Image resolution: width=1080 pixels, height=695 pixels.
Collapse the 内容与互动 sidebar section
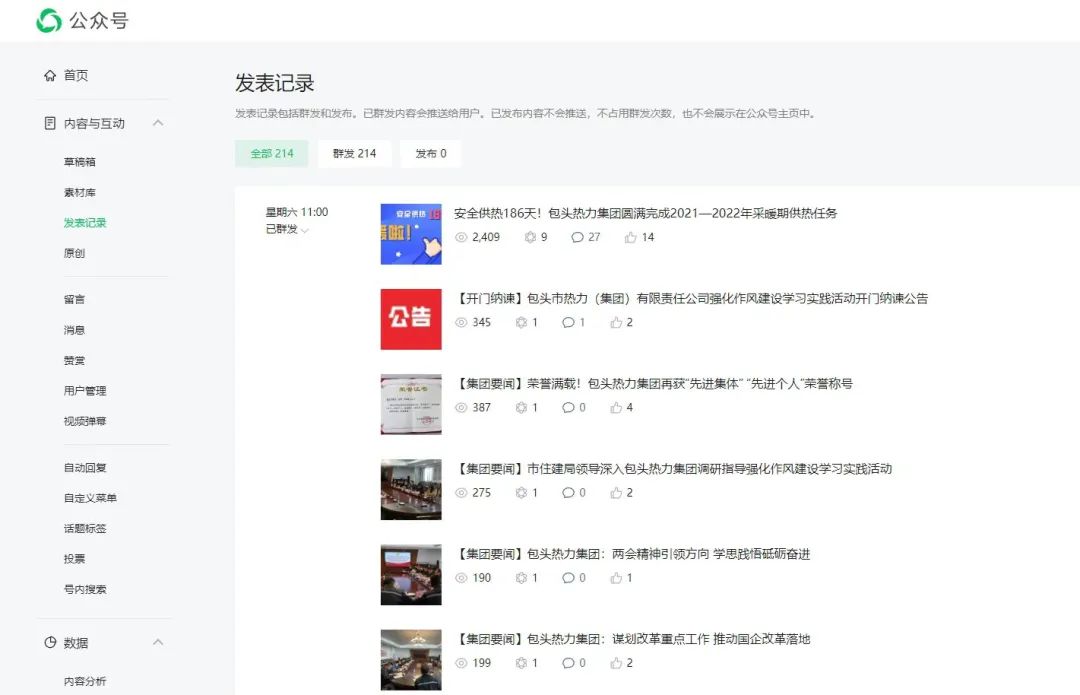[x=158, y=123]
